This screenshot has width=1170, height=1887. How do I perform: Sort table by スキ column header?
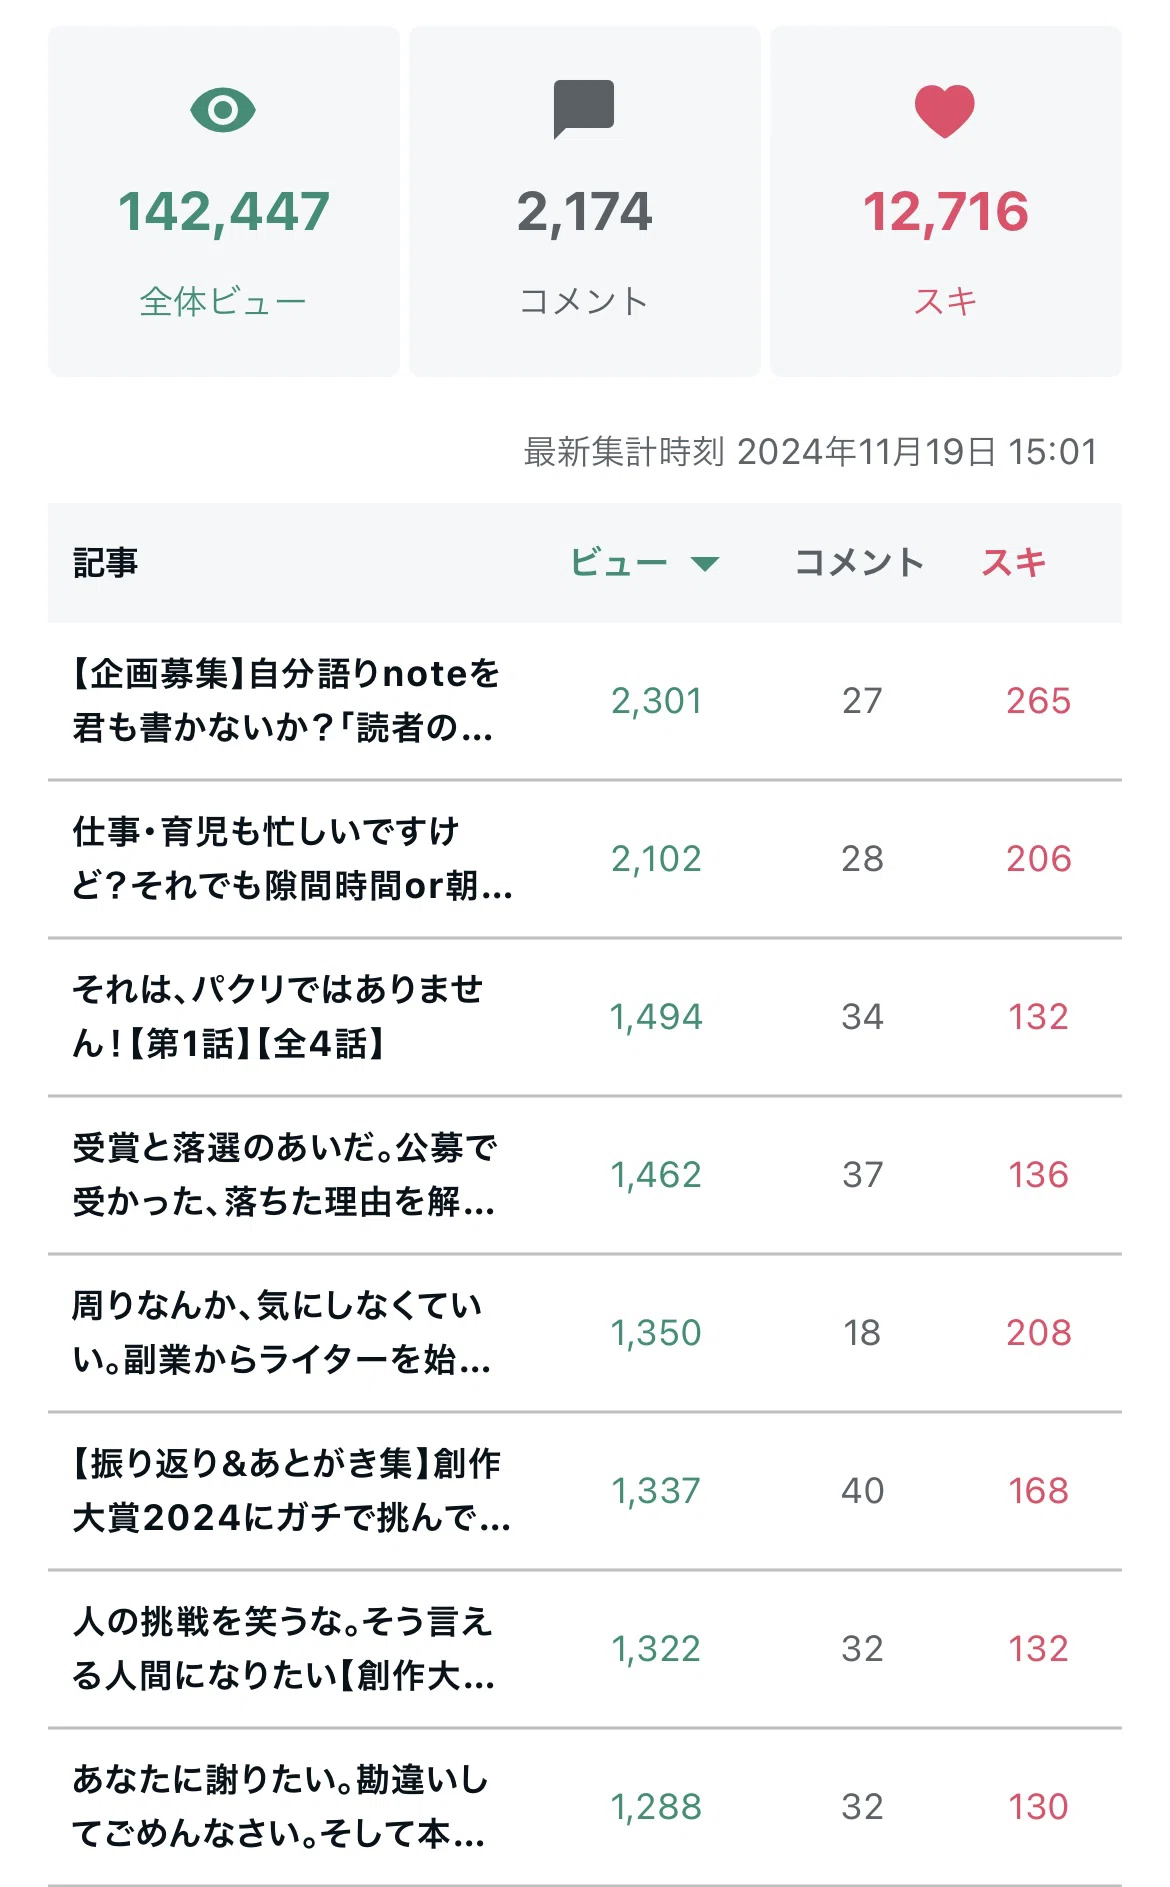pyautogui.click(x=1014, y=562)
